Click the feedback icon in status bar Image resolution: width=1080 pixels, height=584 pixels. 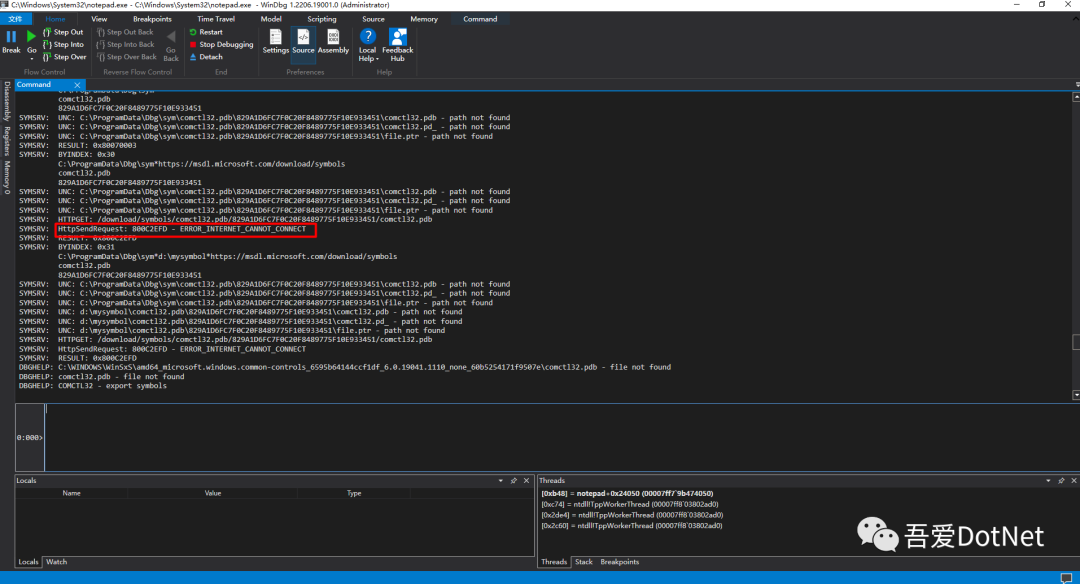(x=1066, y=578)
